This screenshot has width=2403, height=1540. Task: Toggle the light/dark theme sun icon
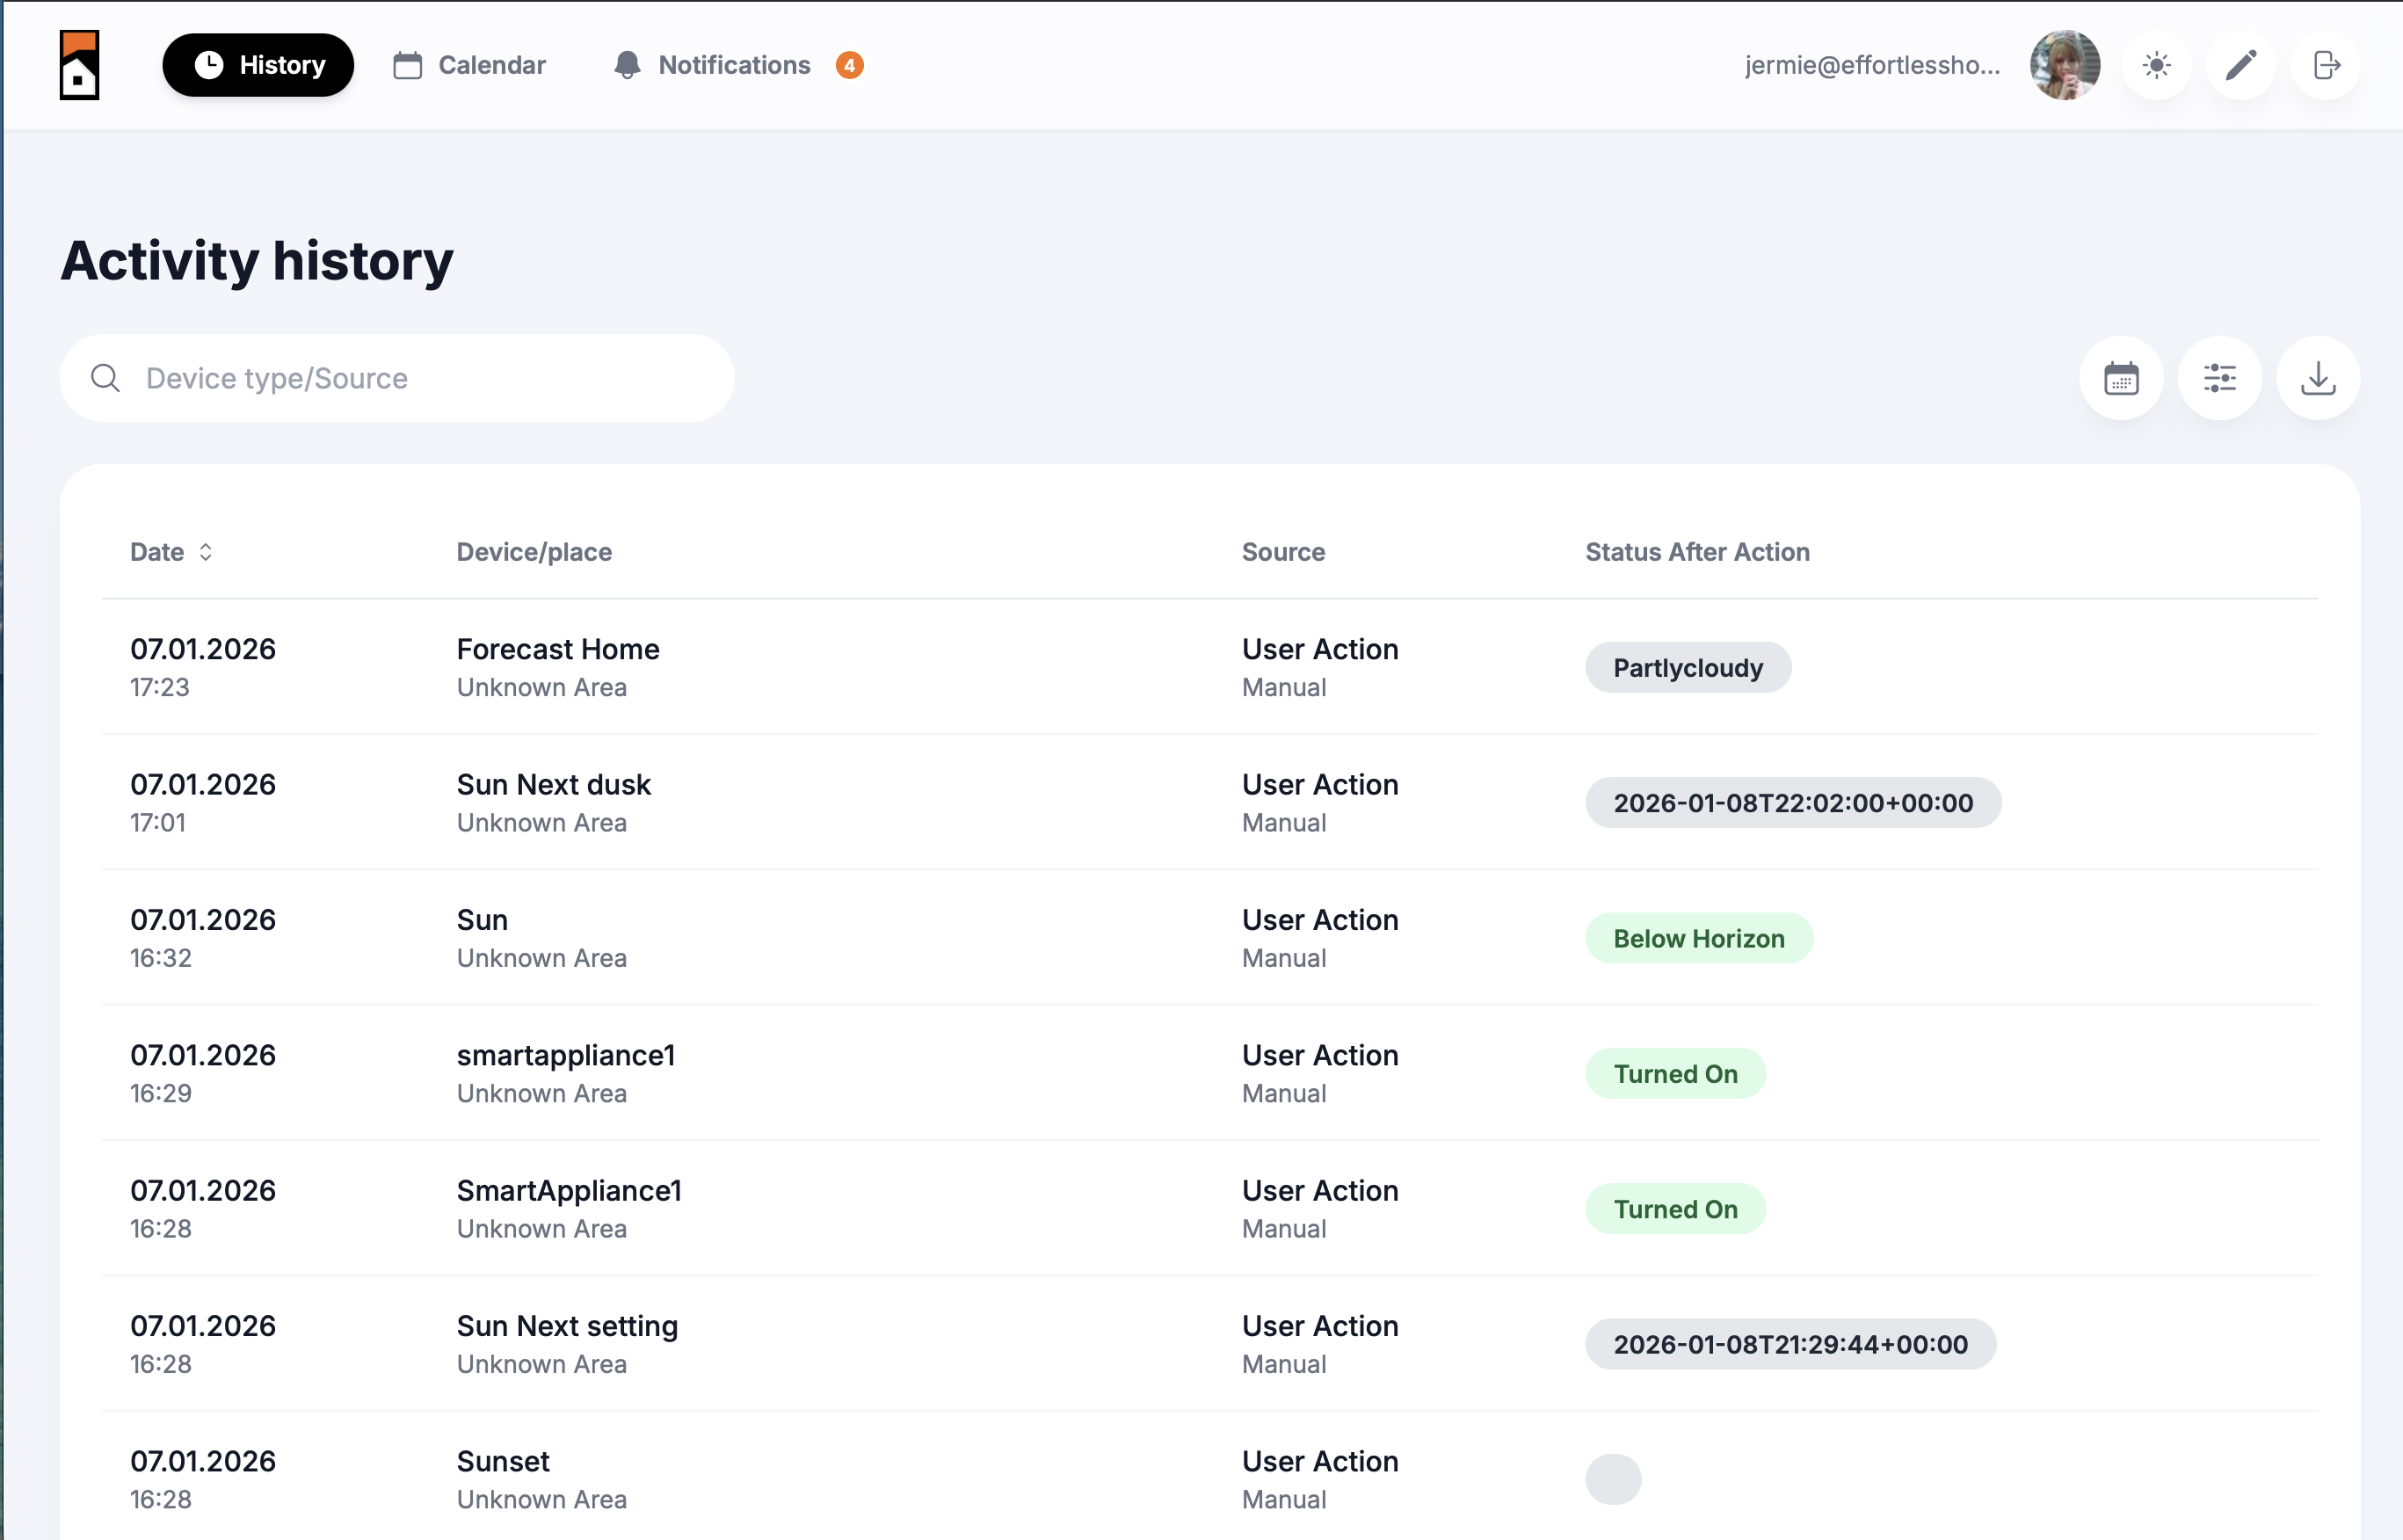[x=2156, y=65]
